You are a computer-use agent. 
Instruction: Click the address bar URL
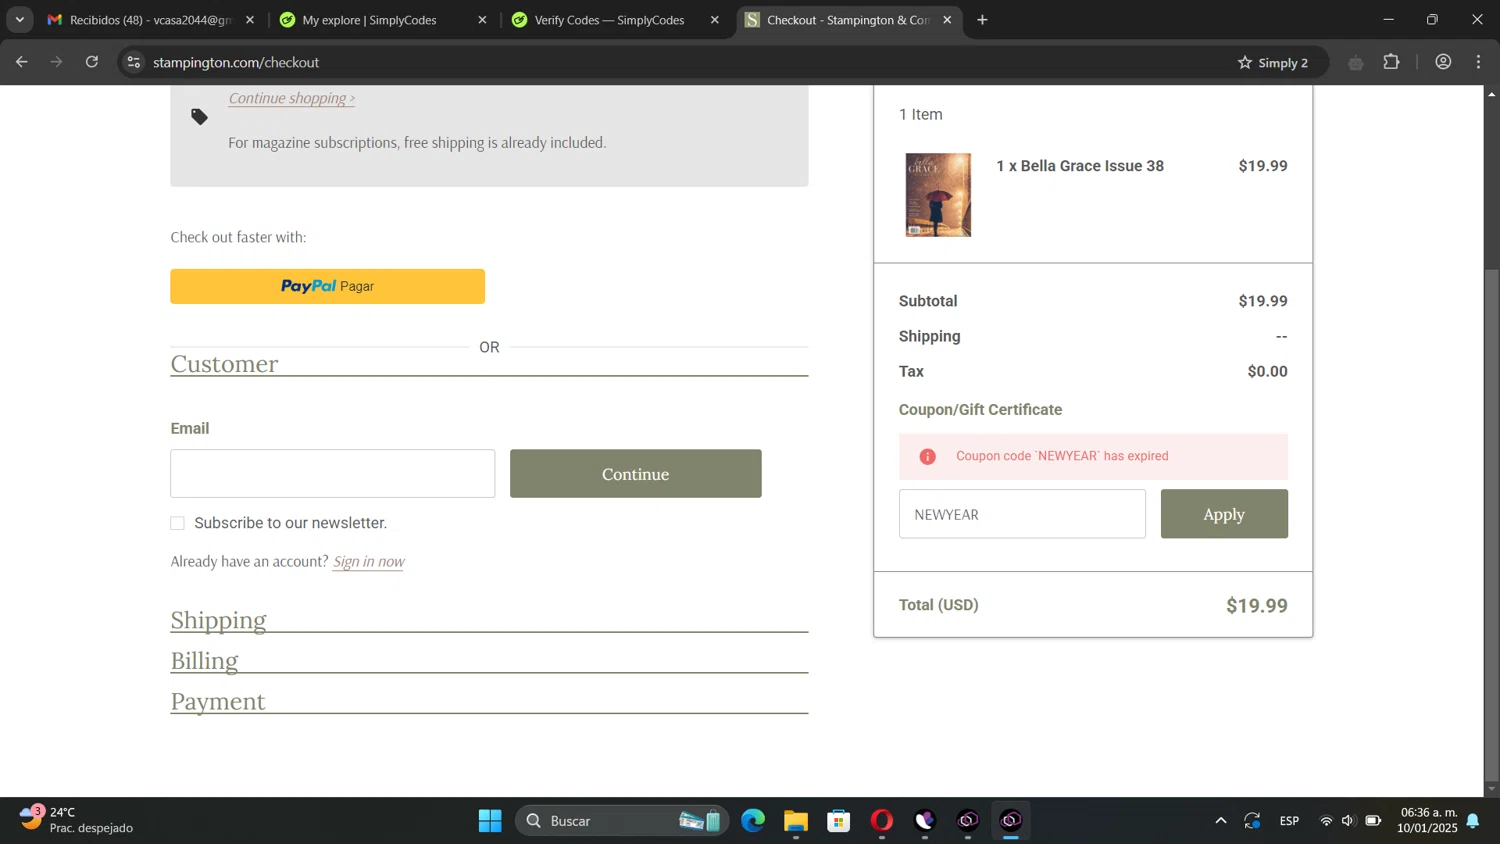236,62
